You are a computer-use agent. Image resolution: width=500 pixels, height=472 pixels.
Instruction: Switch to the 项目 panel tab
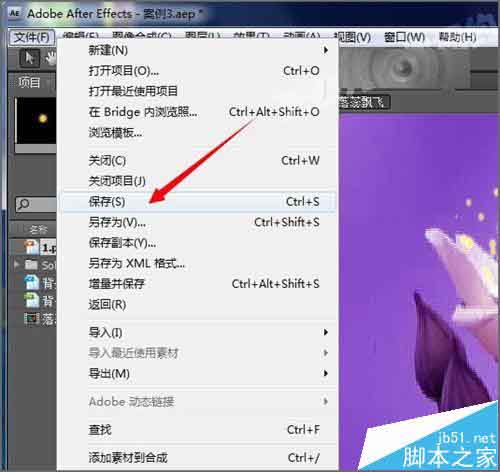pos(29,82)
